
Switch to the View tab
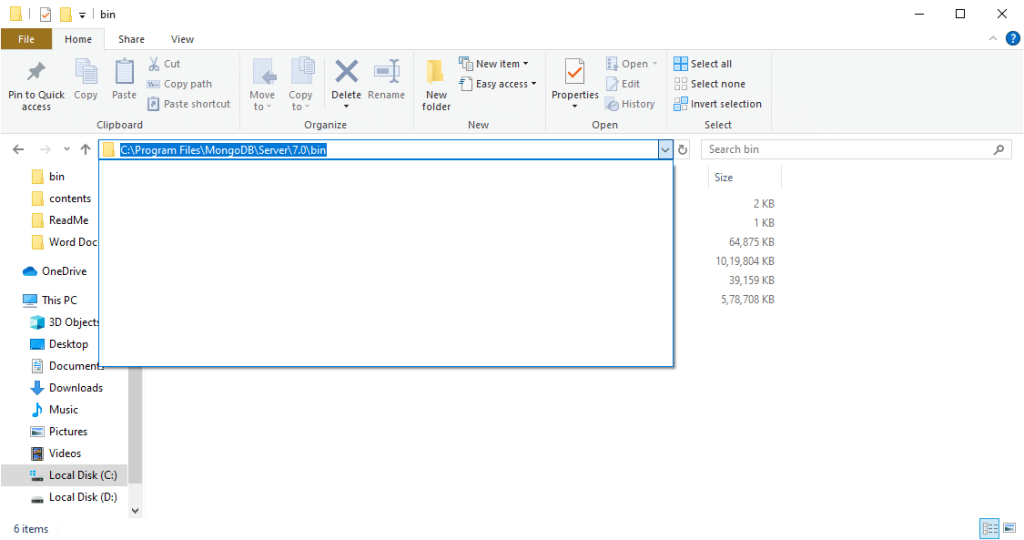(x=182, y=39)
